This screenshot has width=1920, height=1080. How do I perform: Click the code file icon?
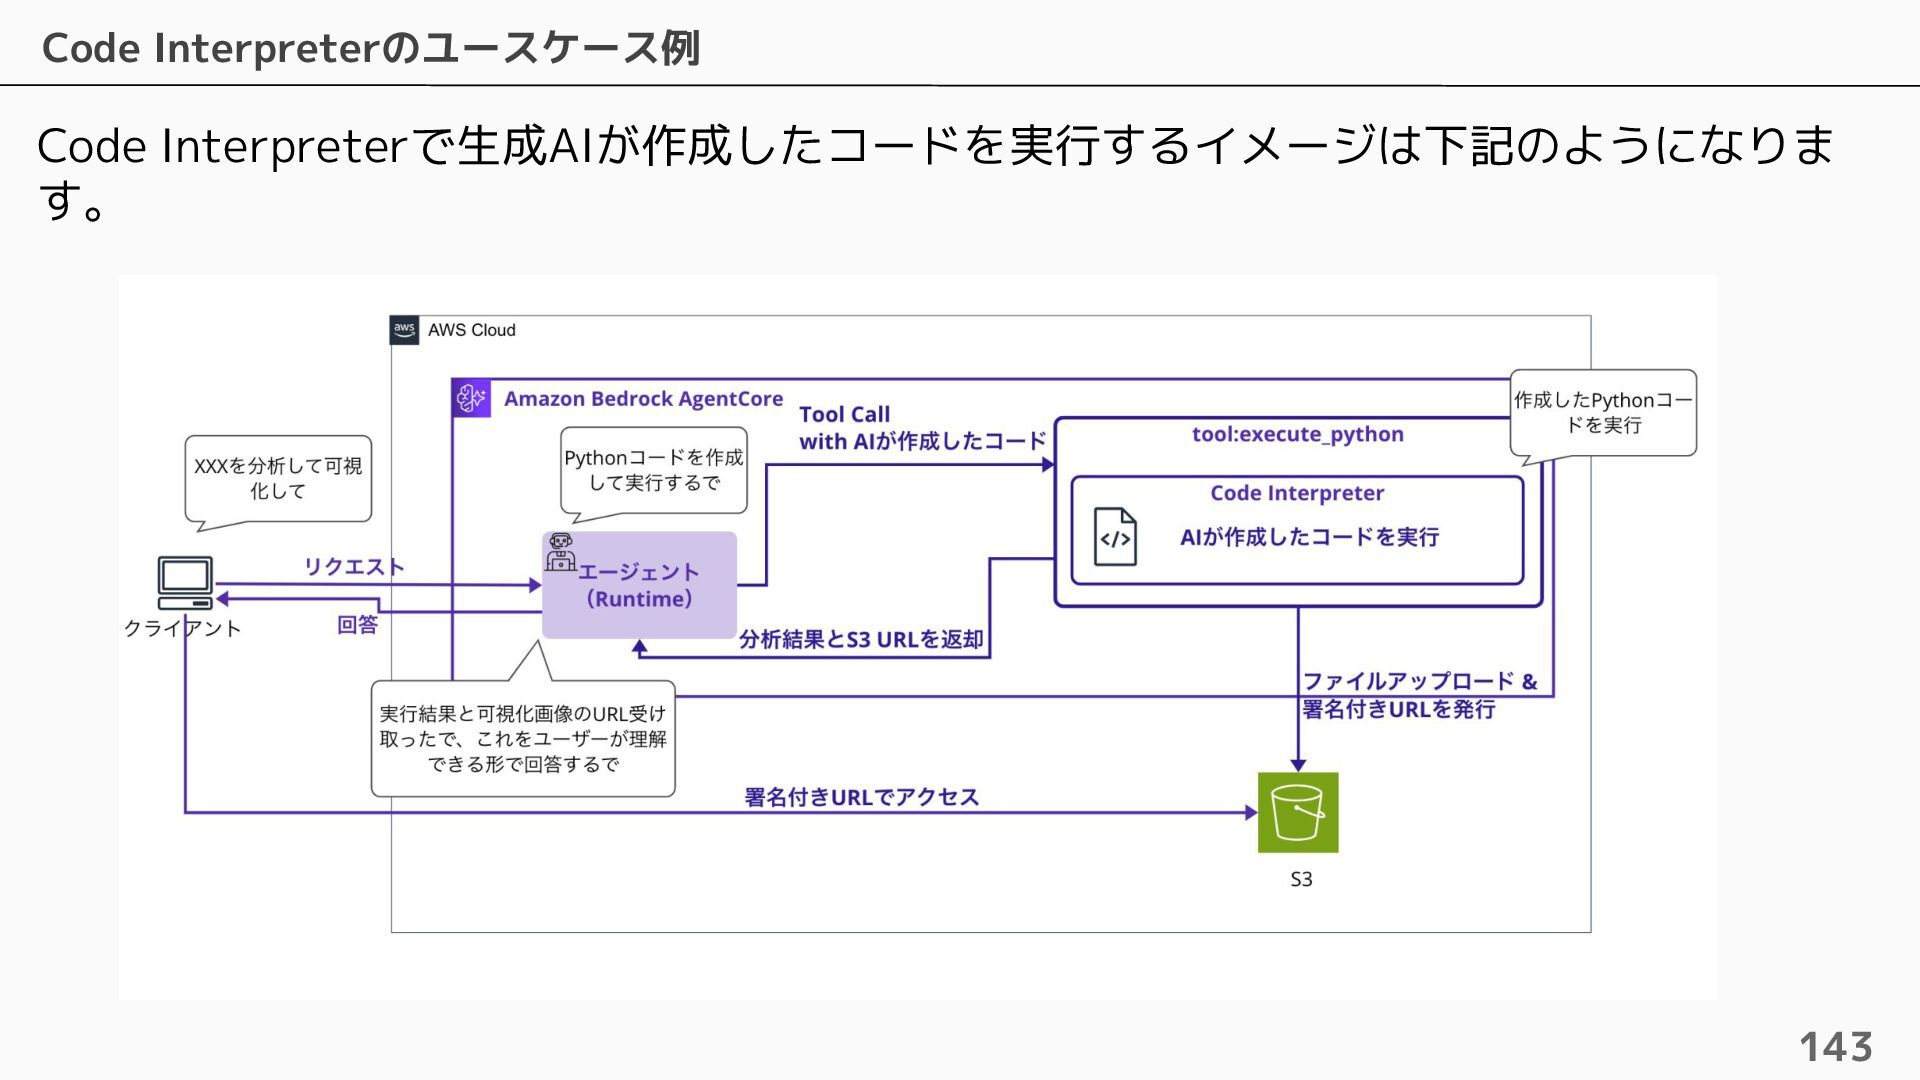click(x=1115, y=537)
